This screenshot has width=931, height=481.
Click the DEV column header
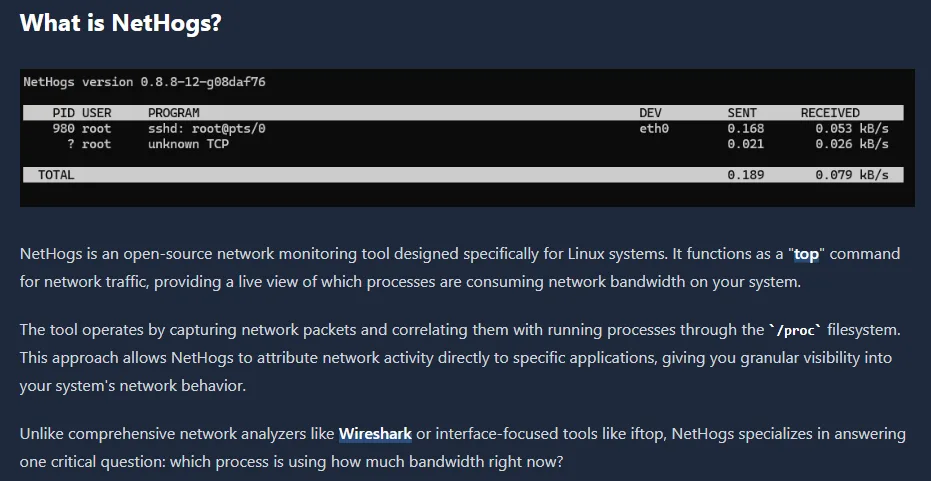pyautogui.click(x=650, y=113)
